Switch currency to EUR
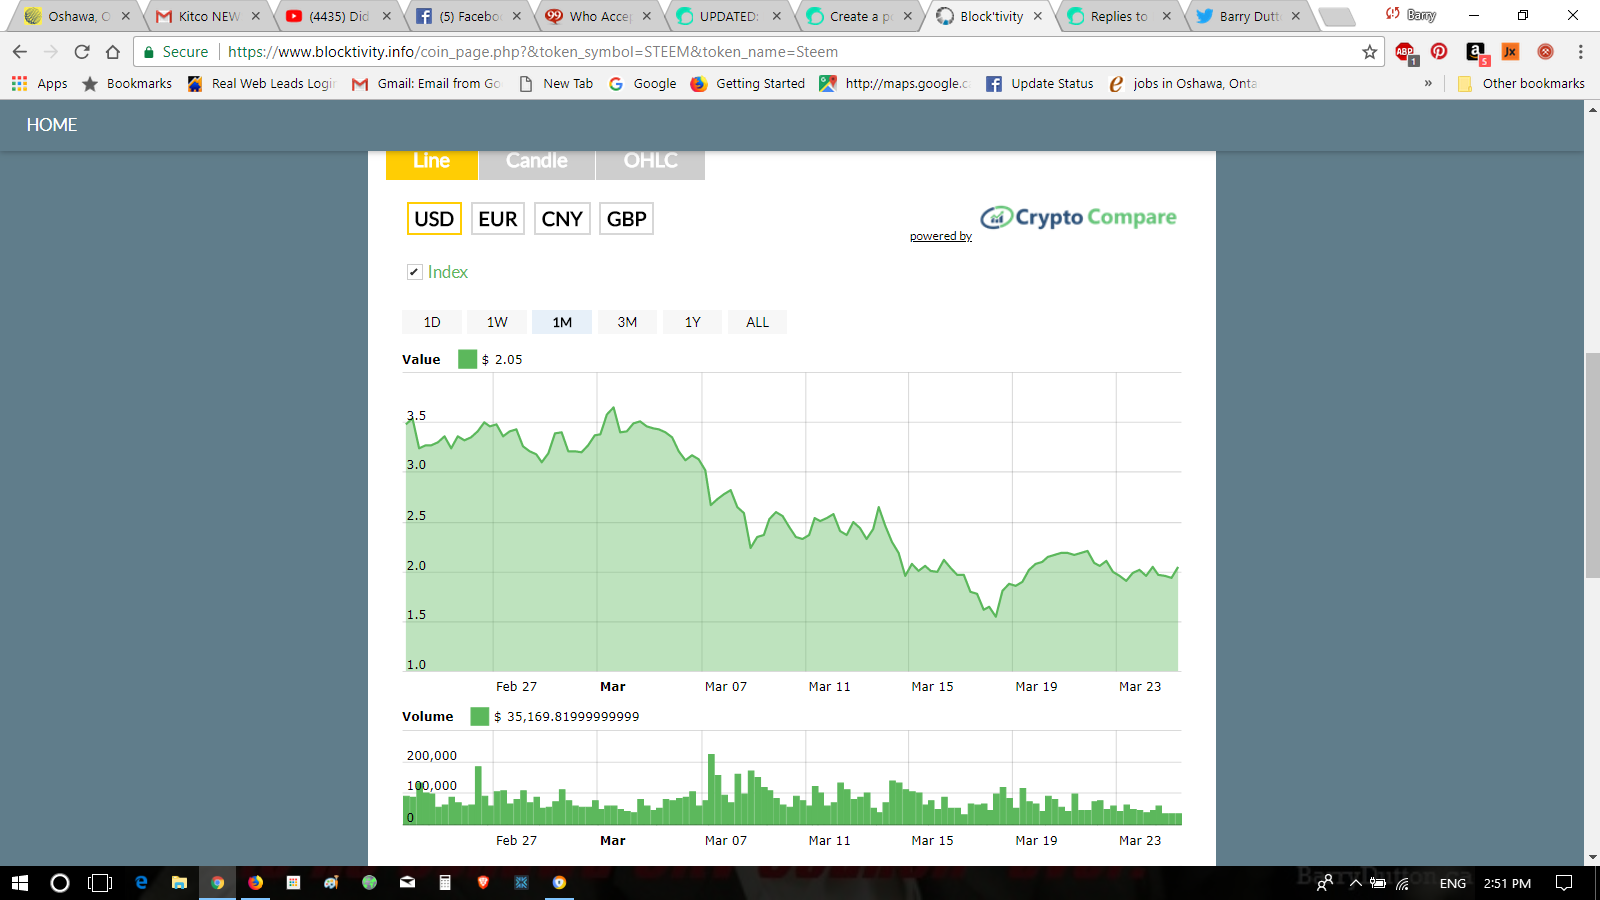The width and height of the screenshot is (1600, 900). pos(498,219)
